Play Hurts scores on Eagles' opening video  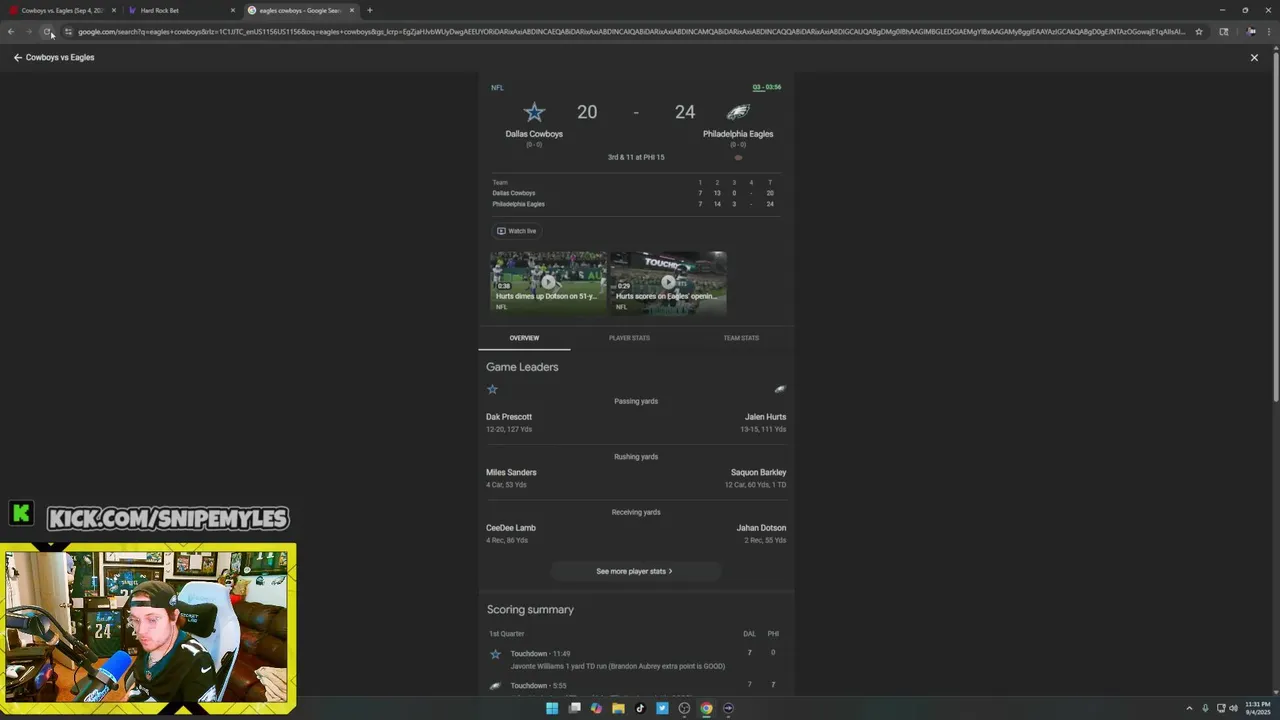(x=668, y=282)
